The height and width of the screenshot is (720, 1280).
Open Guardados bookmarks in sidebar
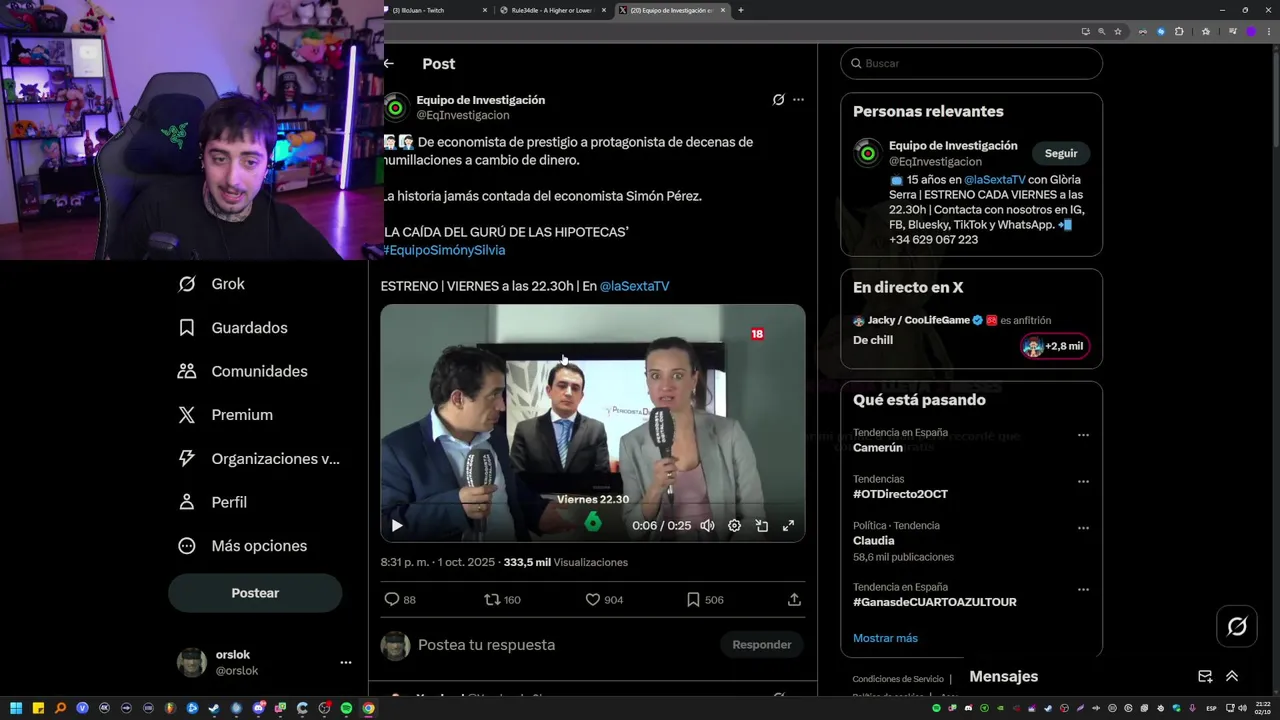coord(233,328)
